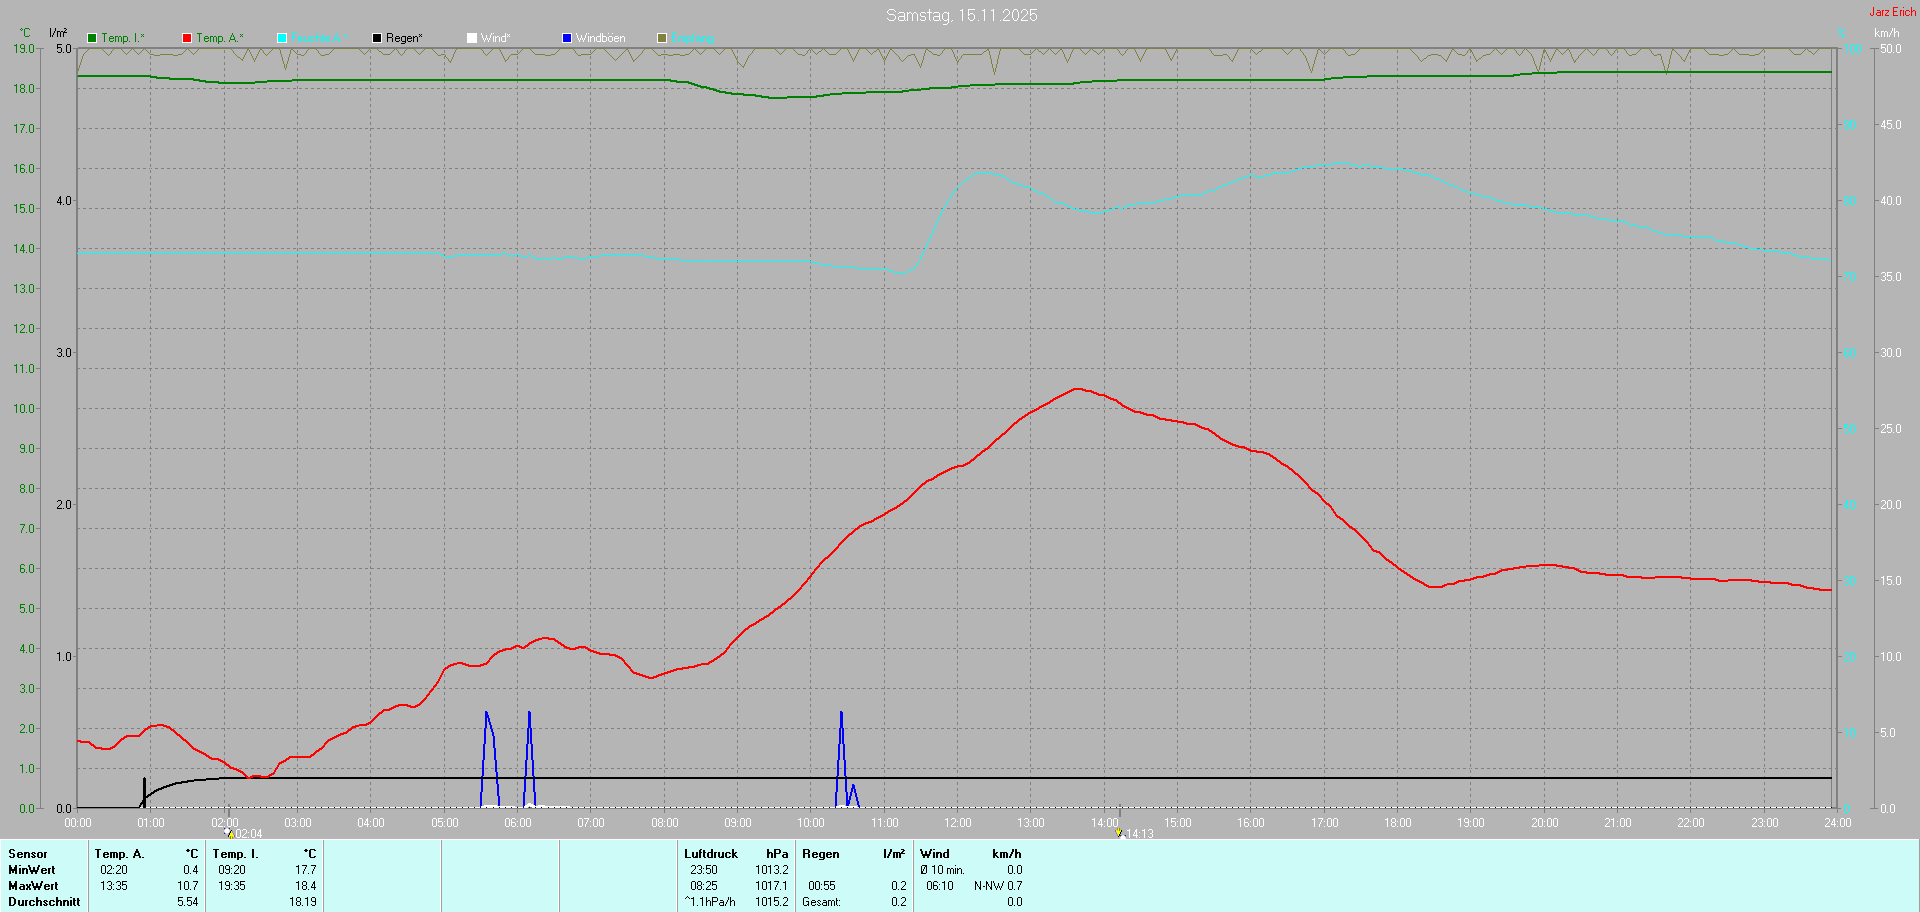Viewport: 1920px width, 912px height.
Task: Click the Wind column header in table
Action: tap(935, 854)
